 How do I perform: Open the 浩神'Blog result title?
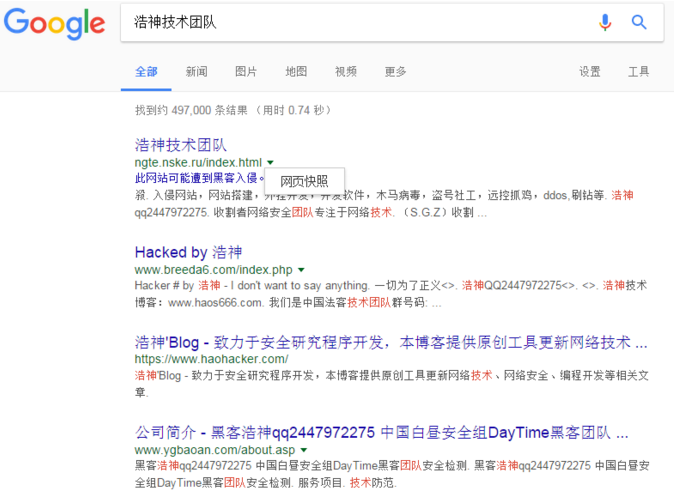tap(391, 342)
